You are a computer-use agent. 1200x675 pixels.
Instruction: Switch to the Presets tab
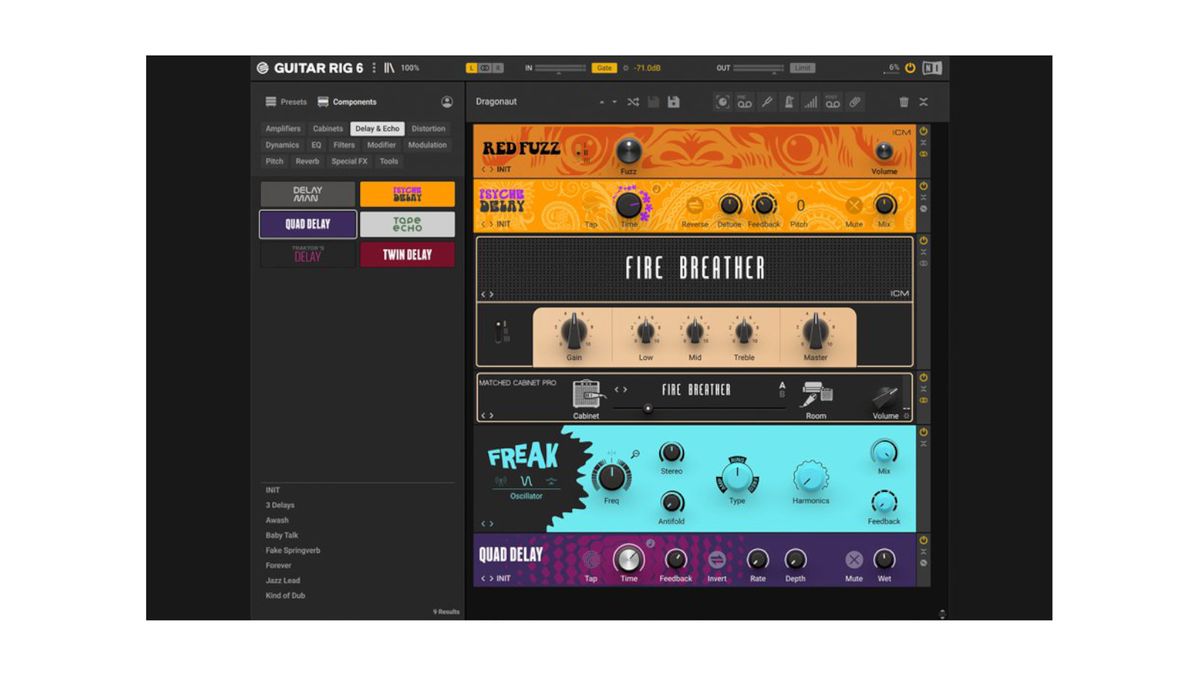tap(289, 101)
